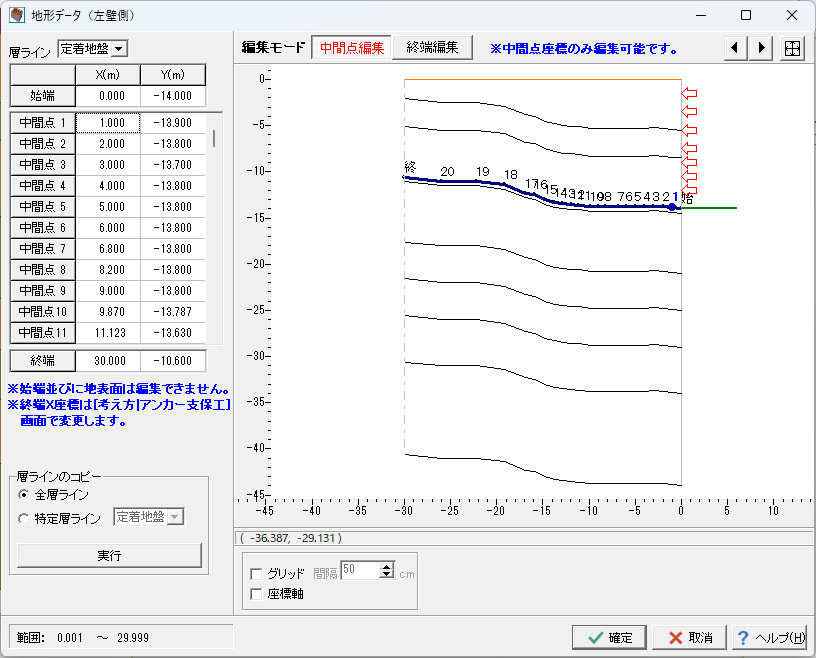Click the 範囲 0.001 ～ 29.999 status text
816x658 pixels.
point(83,638)
